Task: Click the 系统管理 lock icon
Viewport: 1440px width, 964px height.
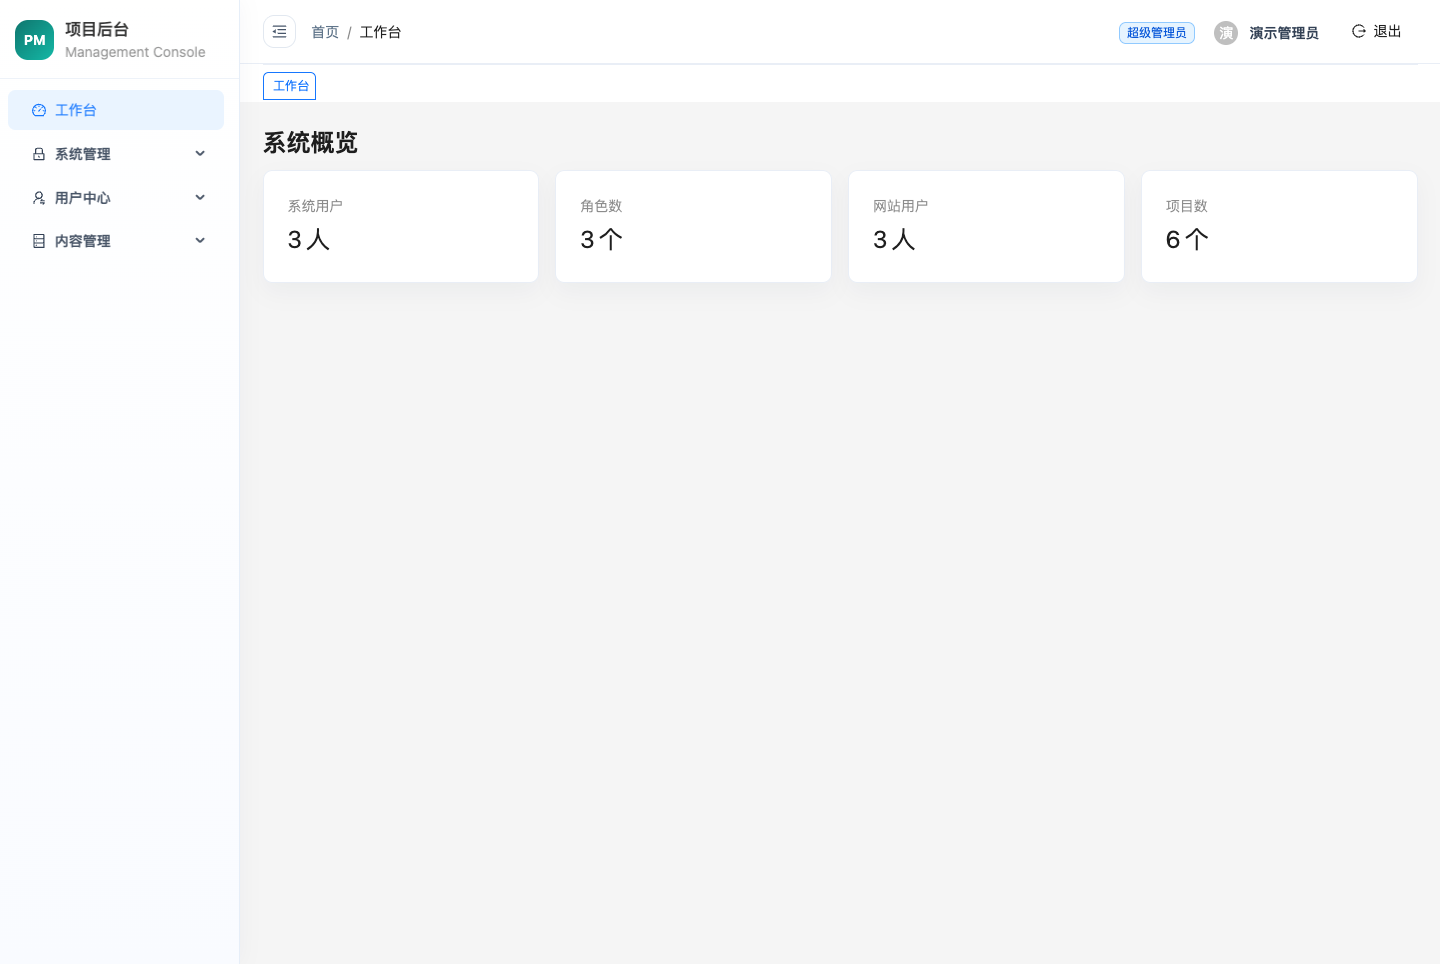Action: 39,154
